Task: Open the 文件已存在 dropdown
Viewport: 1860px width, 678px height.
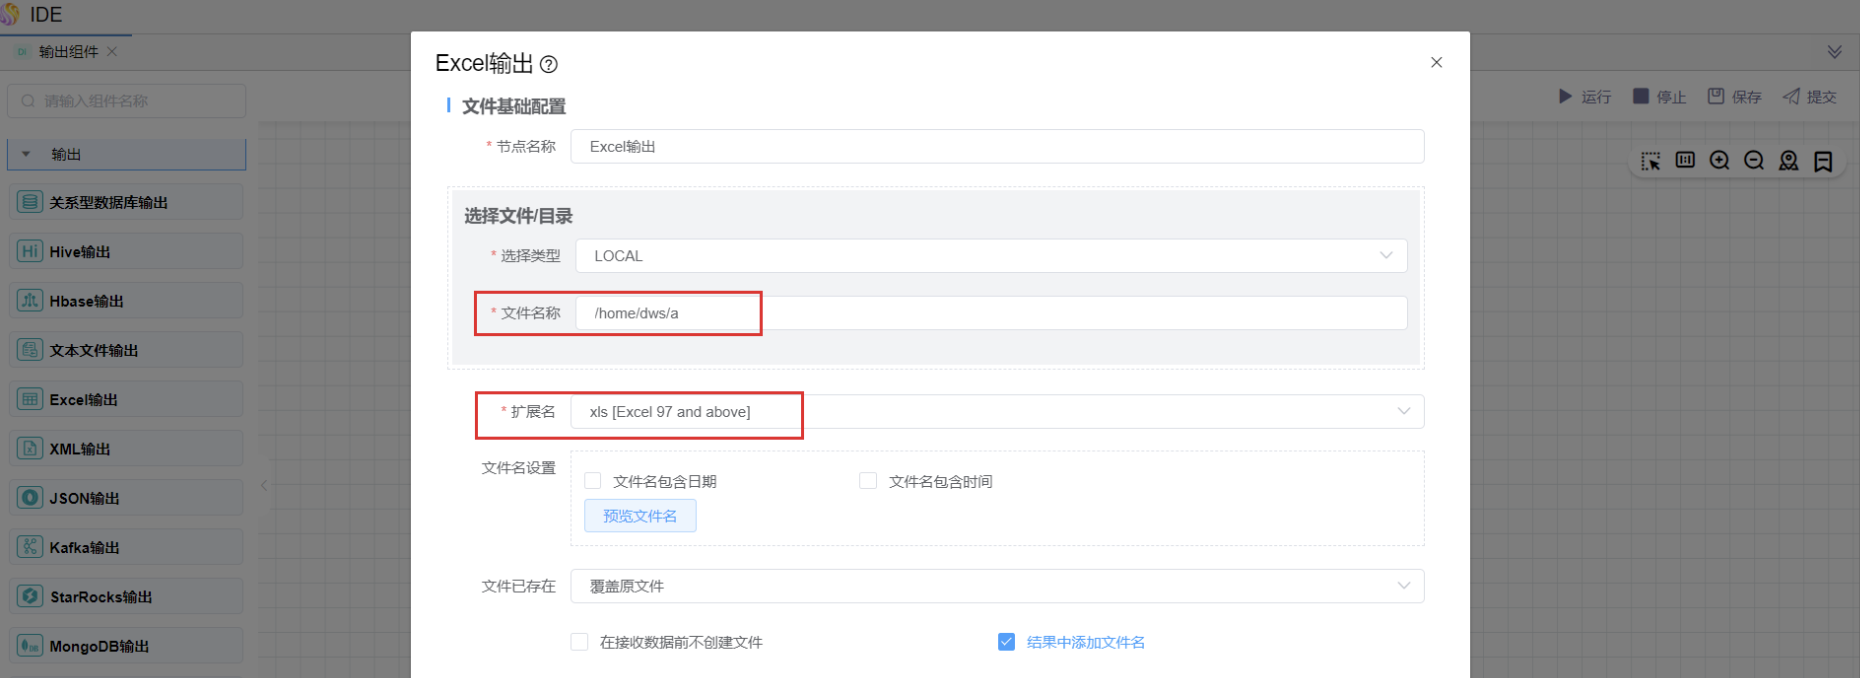Action: [x=996, y=586]
